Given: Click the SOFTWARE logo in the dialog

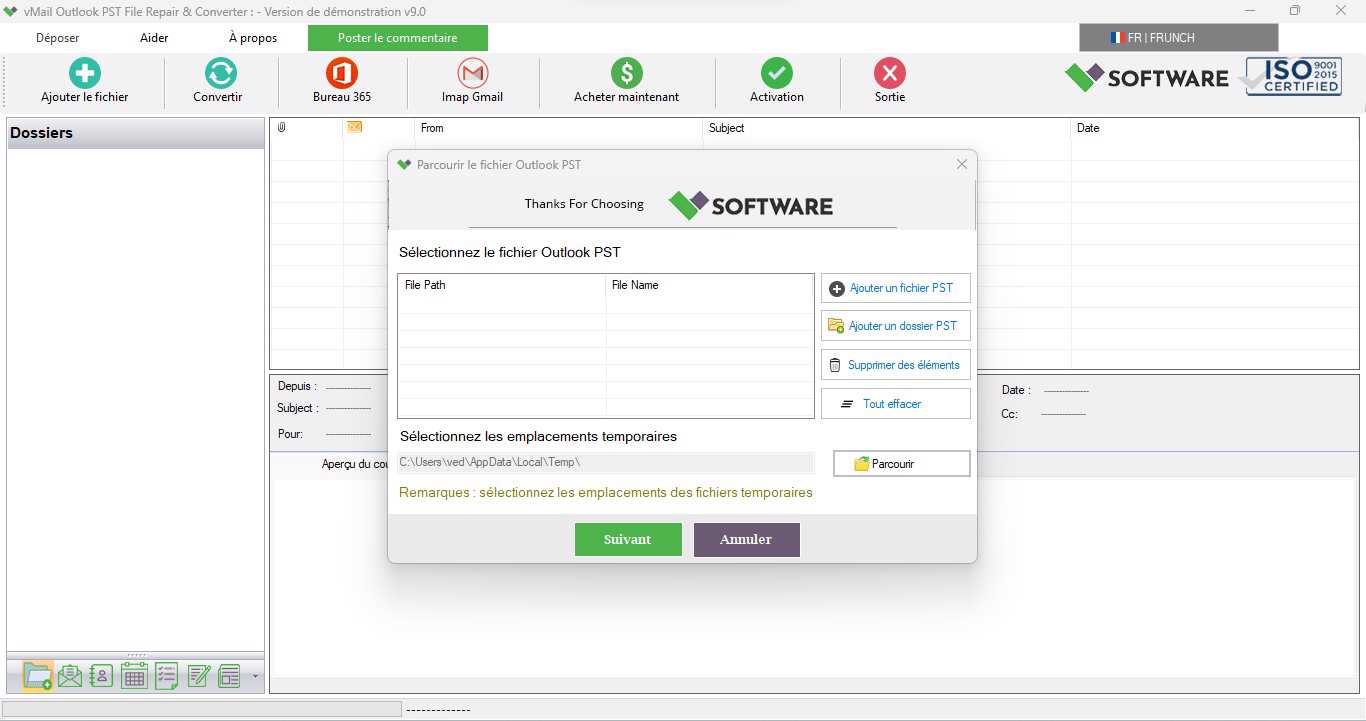Looking at the screenshot, I should (751, 205).
